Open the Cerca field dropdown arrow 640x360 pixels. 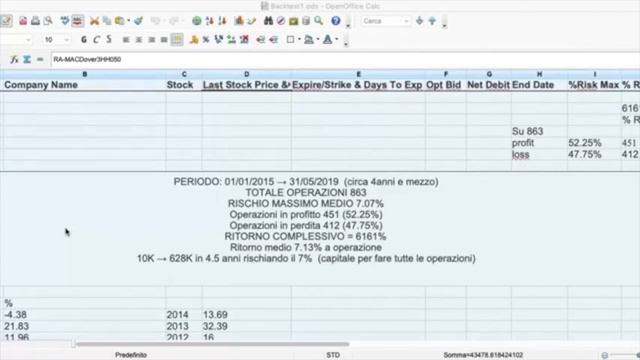click(x=406, y=21)
